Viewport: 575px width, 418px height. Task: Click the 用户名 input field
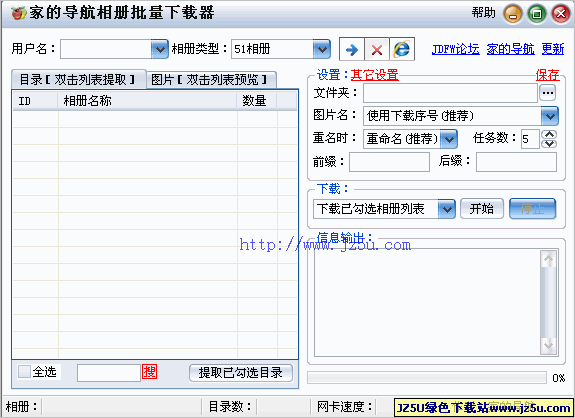pos(106,49)
